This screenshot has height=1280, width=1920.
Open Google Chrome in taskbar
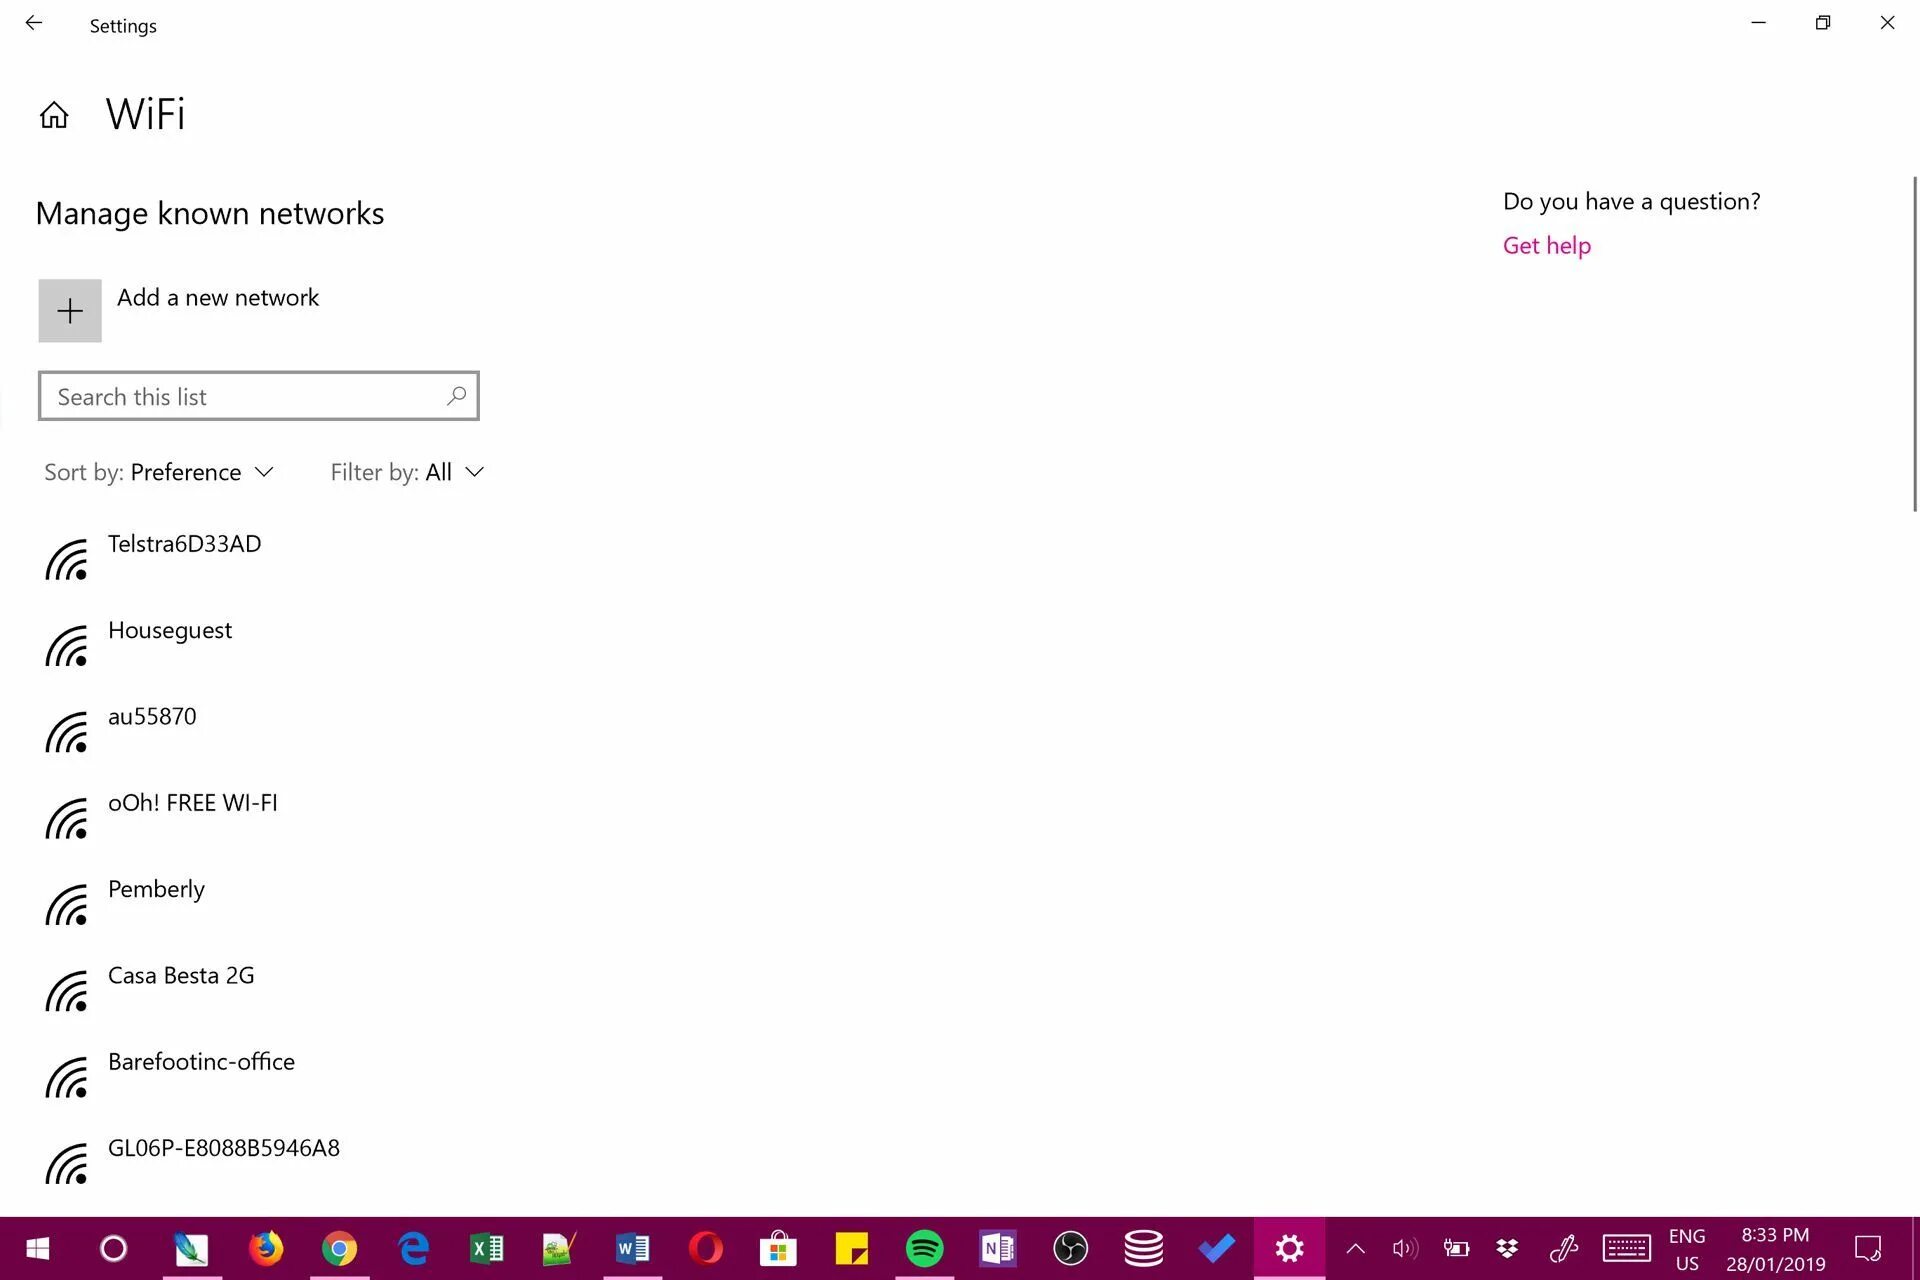(339, 1248)
